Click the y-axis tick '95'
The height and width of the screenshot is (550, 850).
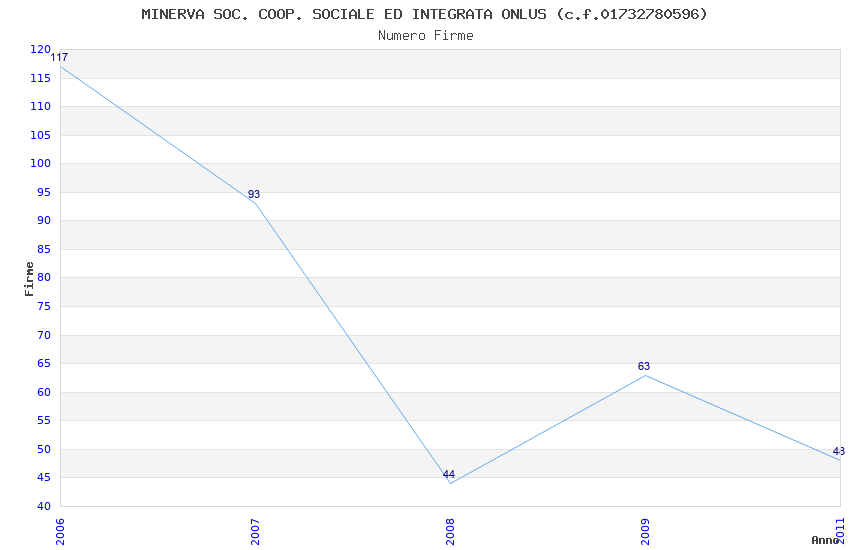click(x=44, y=192)
